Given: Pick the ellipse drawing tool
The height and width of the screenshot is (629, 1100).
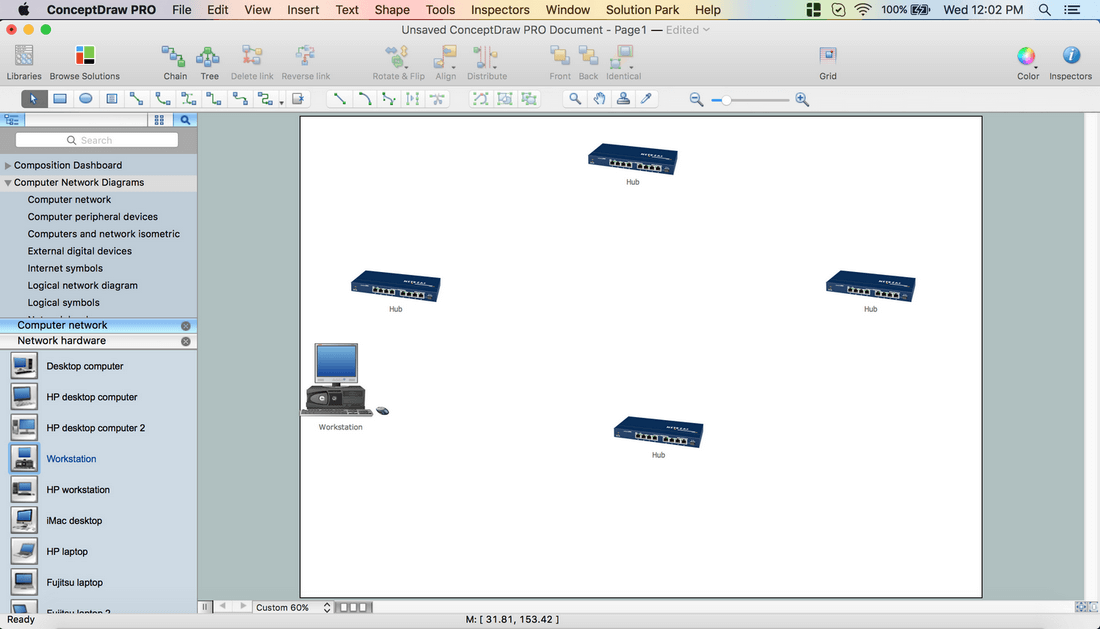Looking at the screenshot, I should (x=86, y=99).
